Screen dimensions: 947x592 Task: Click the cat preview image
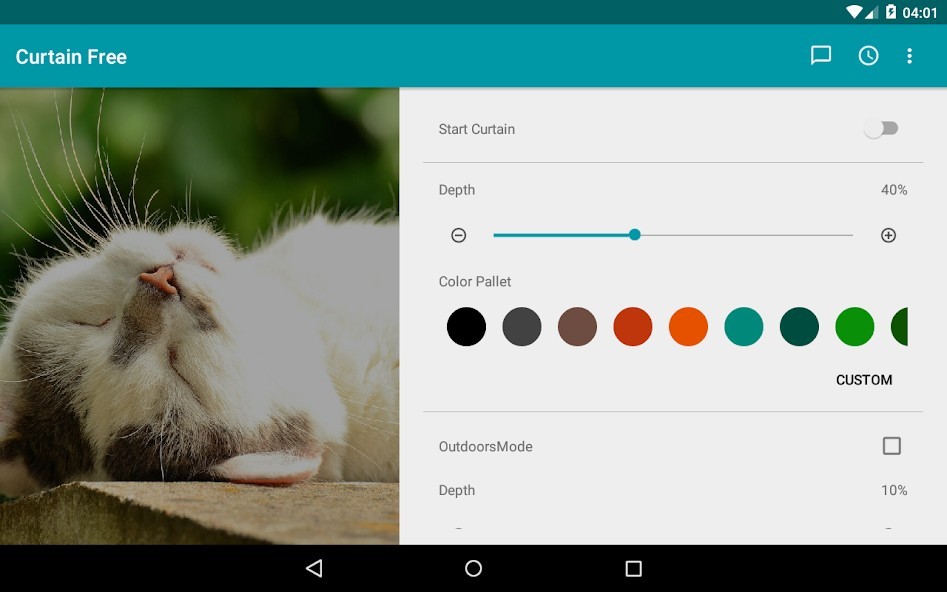(x=199, y=316)
